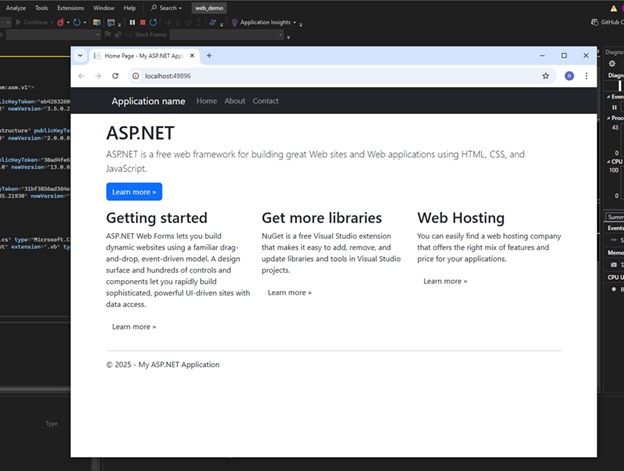Click Learn more under Getting started
Viewport: 624px width, 471px height.
coord(134,327)
